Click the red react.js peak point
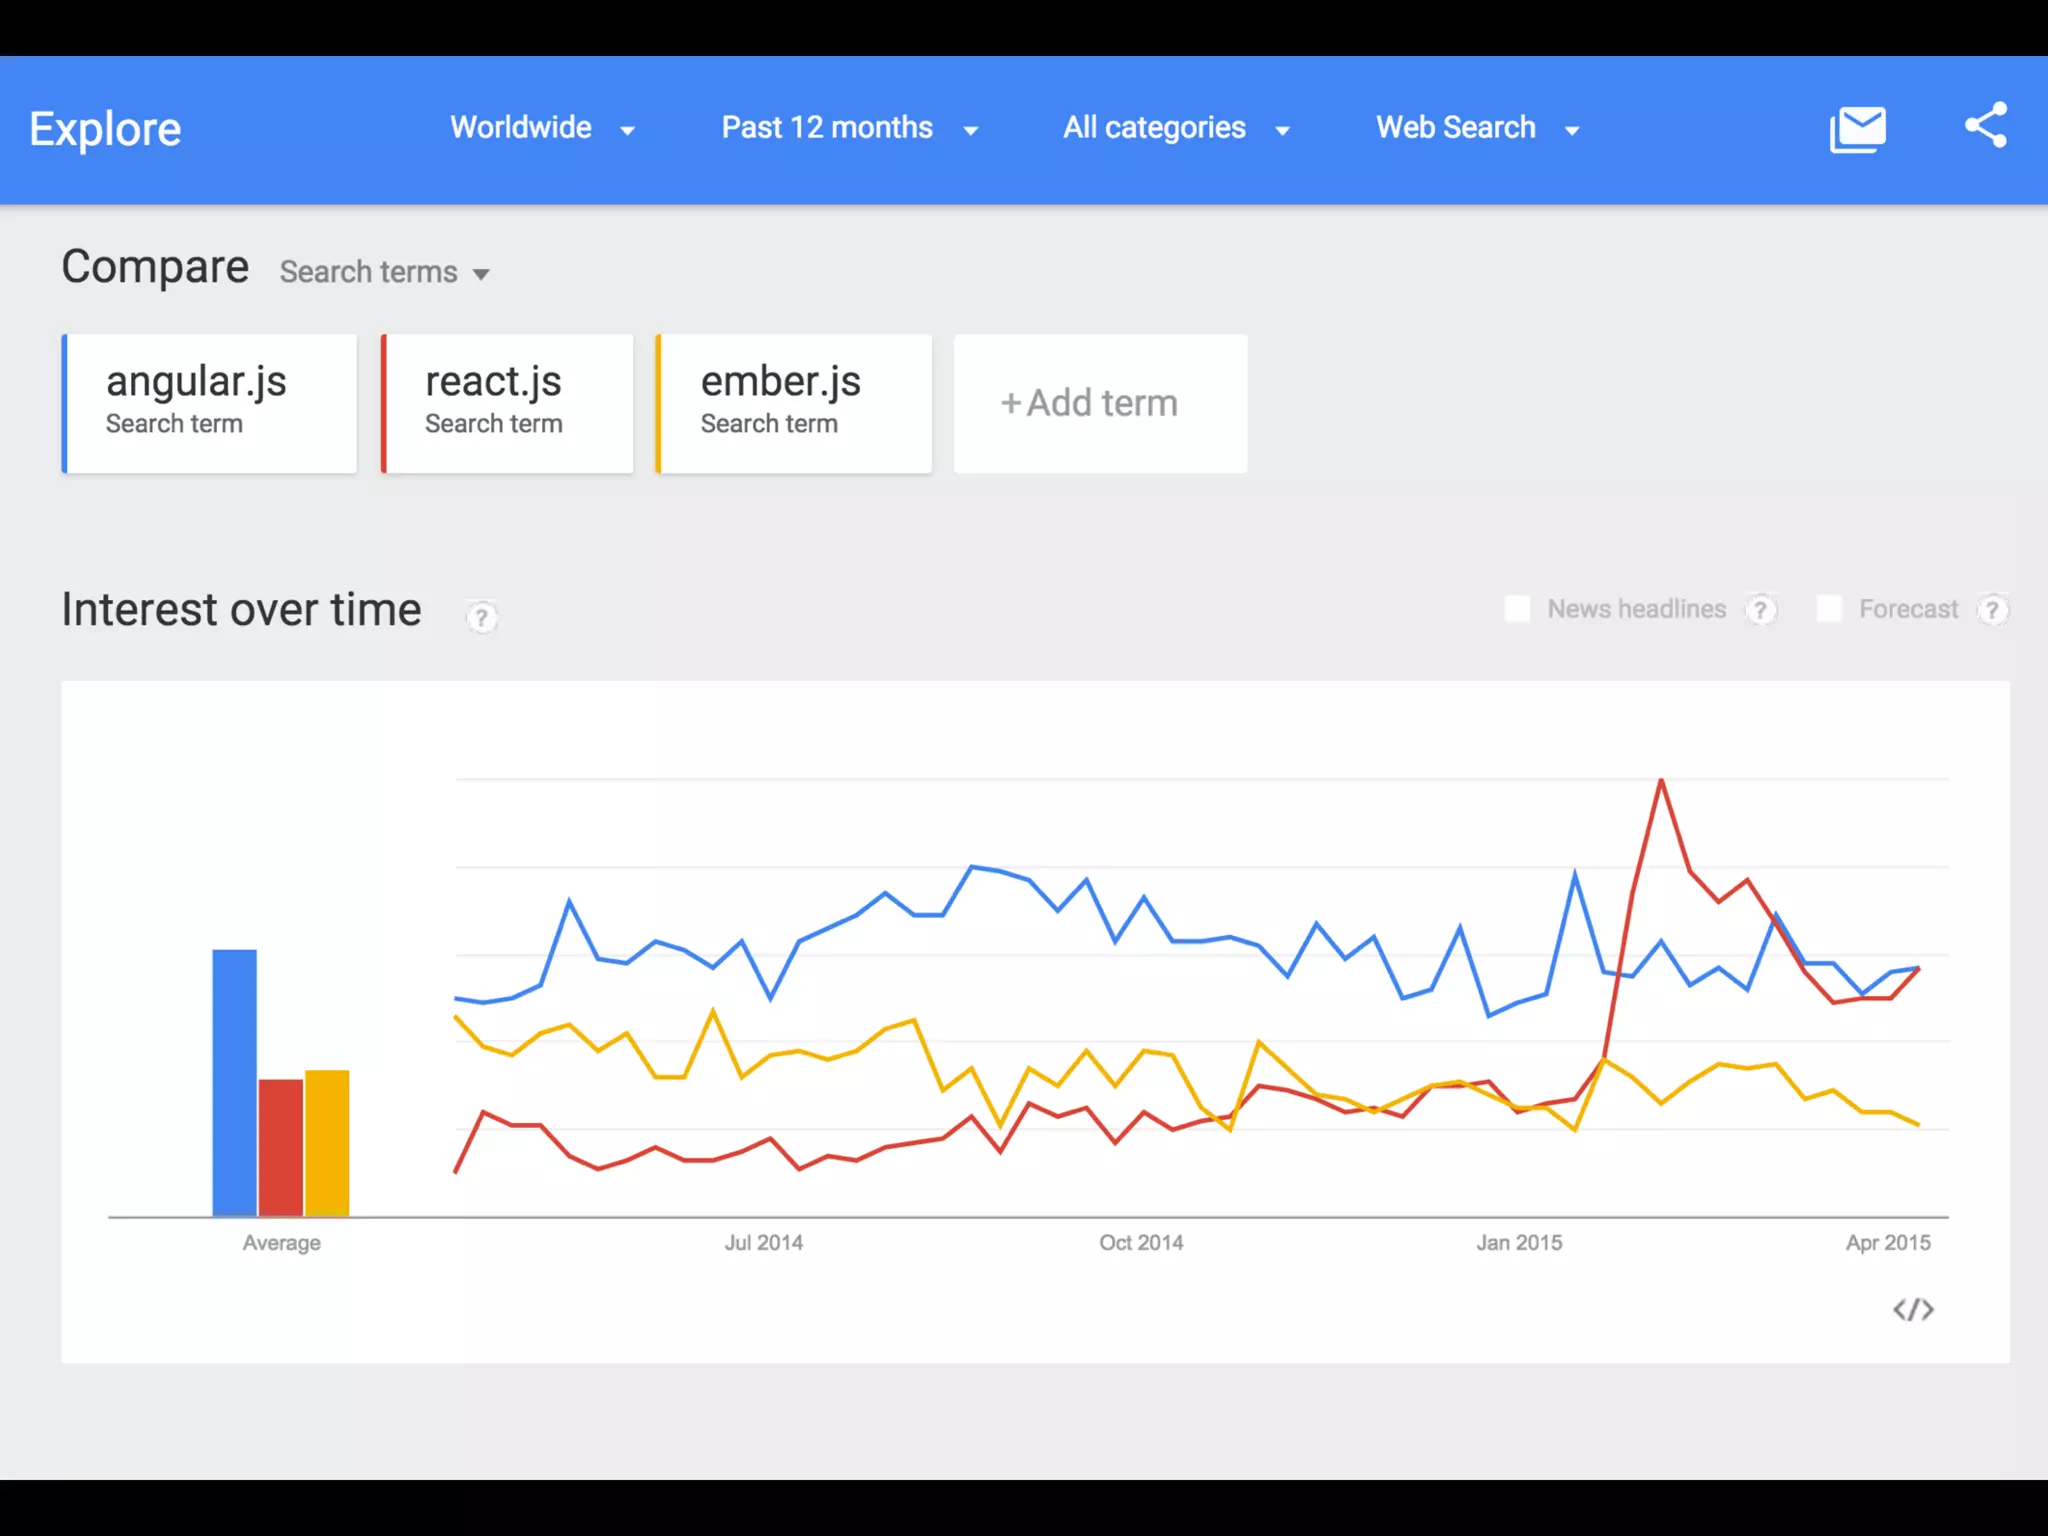 click(x=1661, y=781)
